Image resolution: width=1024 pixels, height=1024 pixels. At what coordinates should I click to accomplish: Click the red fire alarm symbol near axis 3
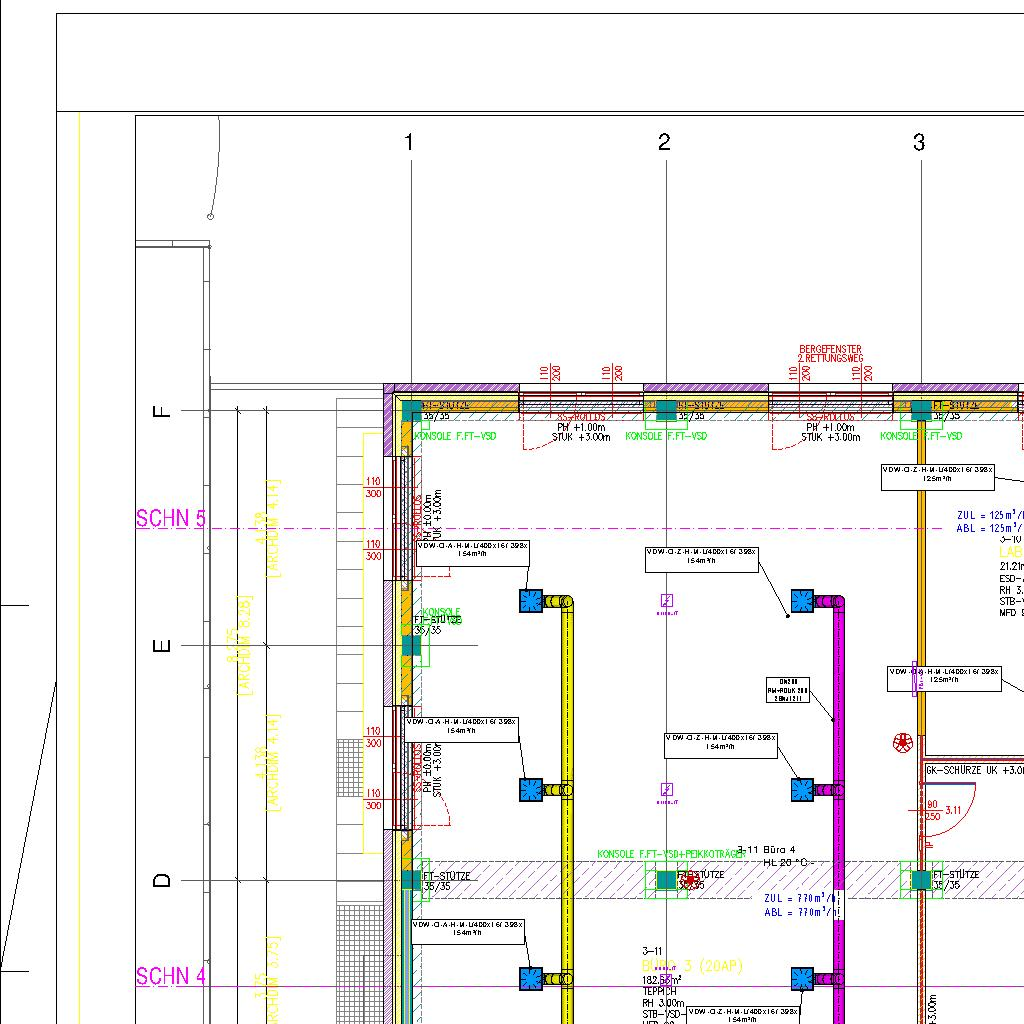(x=903, y=743)
